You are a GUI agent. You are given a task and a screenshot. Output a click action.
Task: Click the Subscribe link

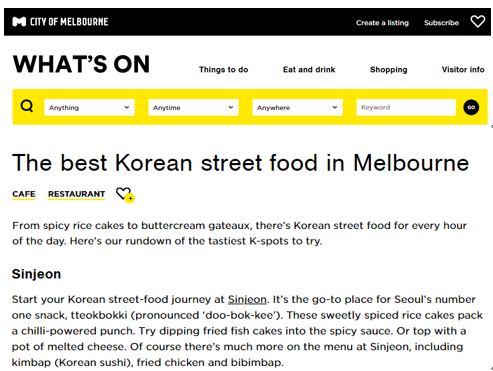click(441, 23)
